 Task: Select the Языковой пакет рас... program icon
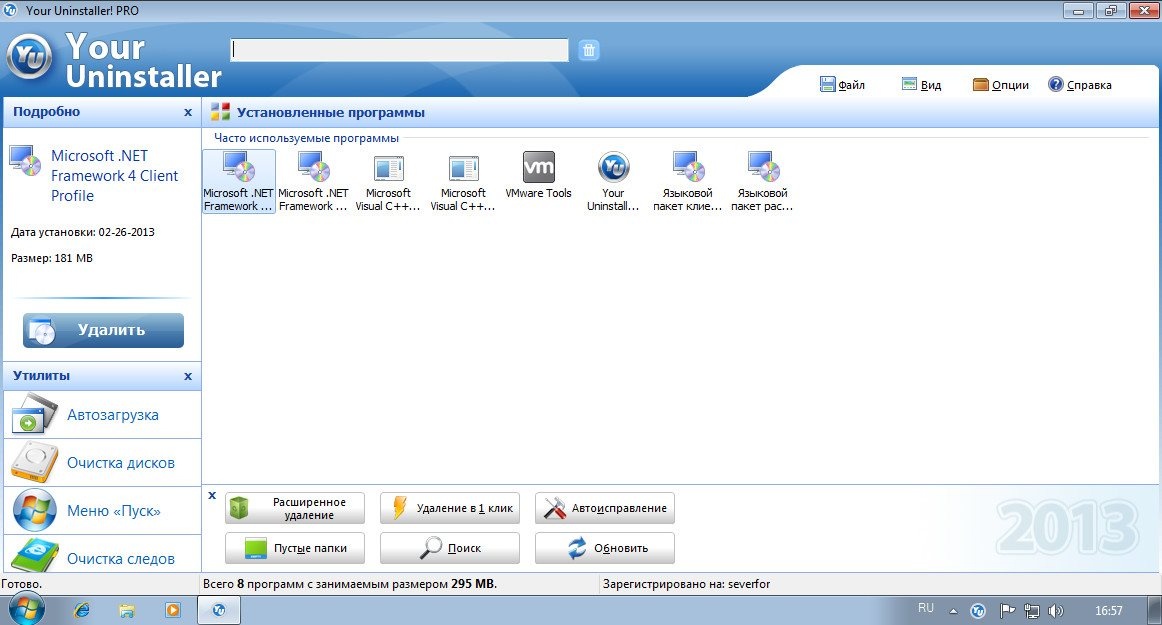[762, 182]
